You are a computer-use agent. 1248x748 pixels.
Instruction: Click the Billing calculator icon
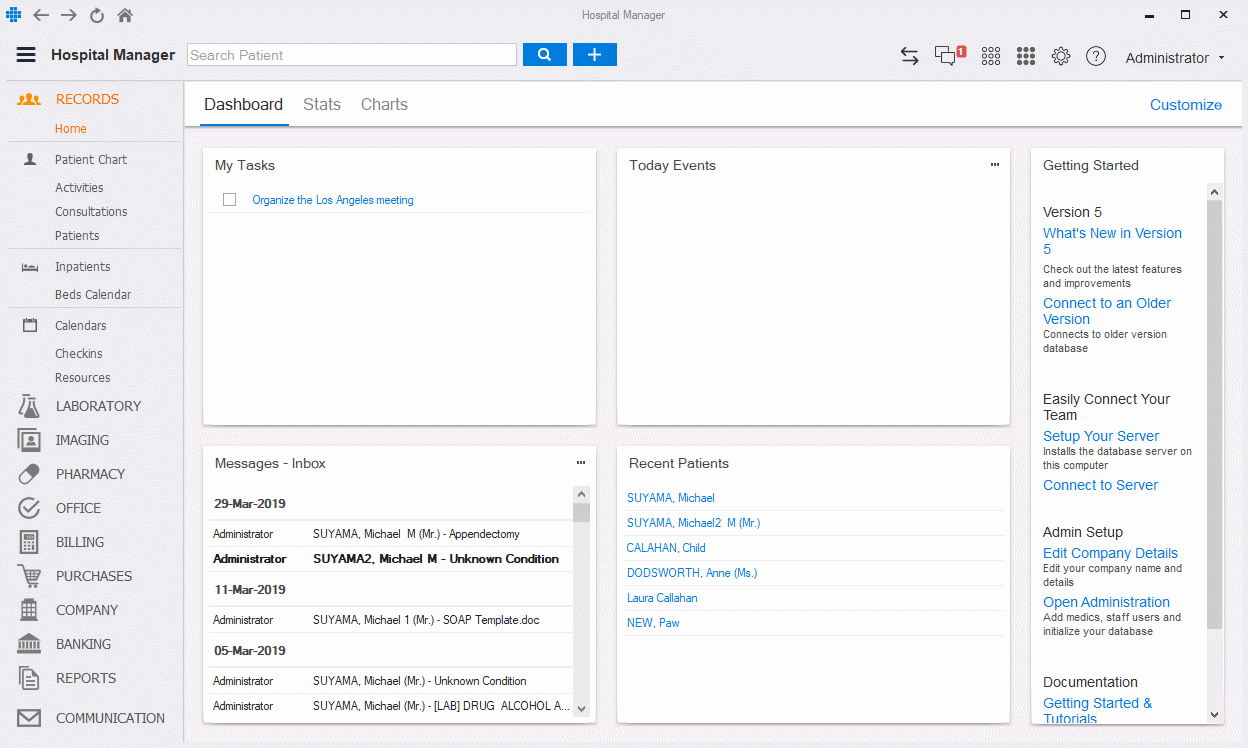point(29,542)
